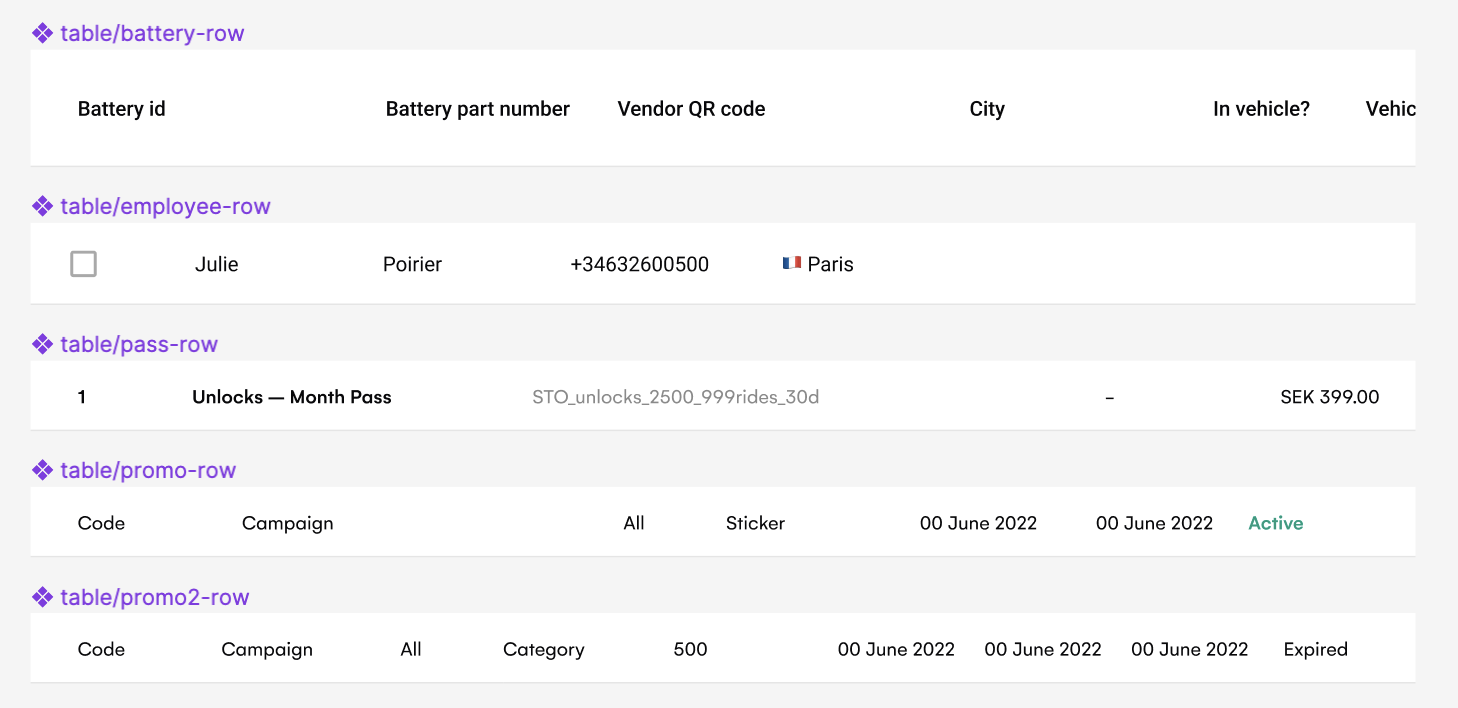Image resolution: width=1458 pixels, height=708 pixels.
Task: Click the employee-row component diamond icon
Action: [42, 207]
